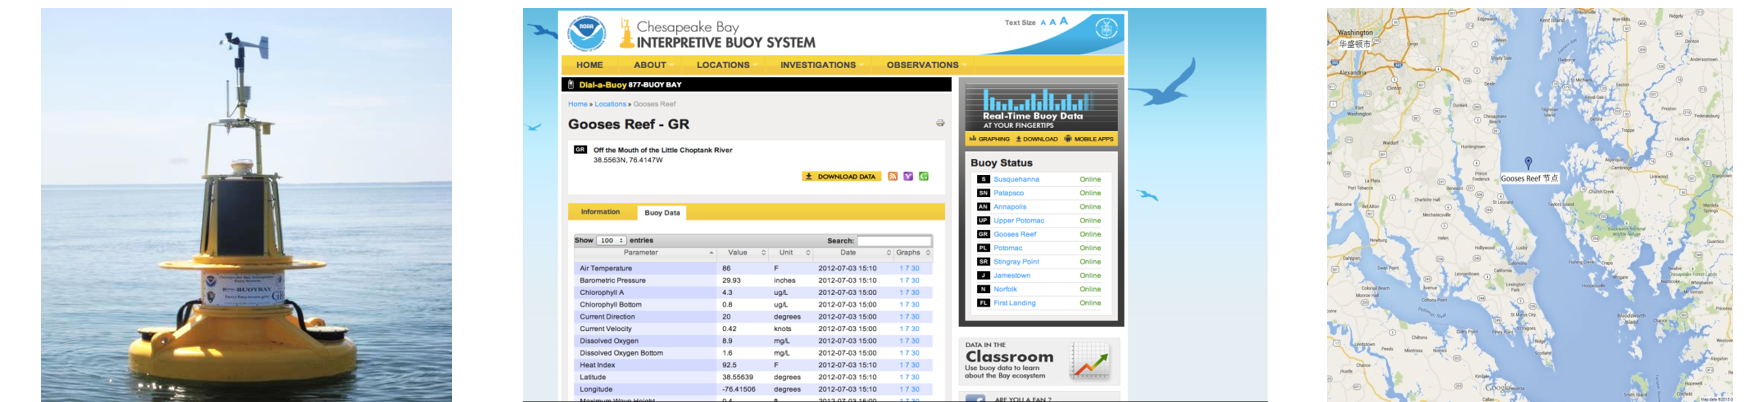Click the Gooses Reef map pin marker
The image size is (1748, 402).
(1528, 163)
